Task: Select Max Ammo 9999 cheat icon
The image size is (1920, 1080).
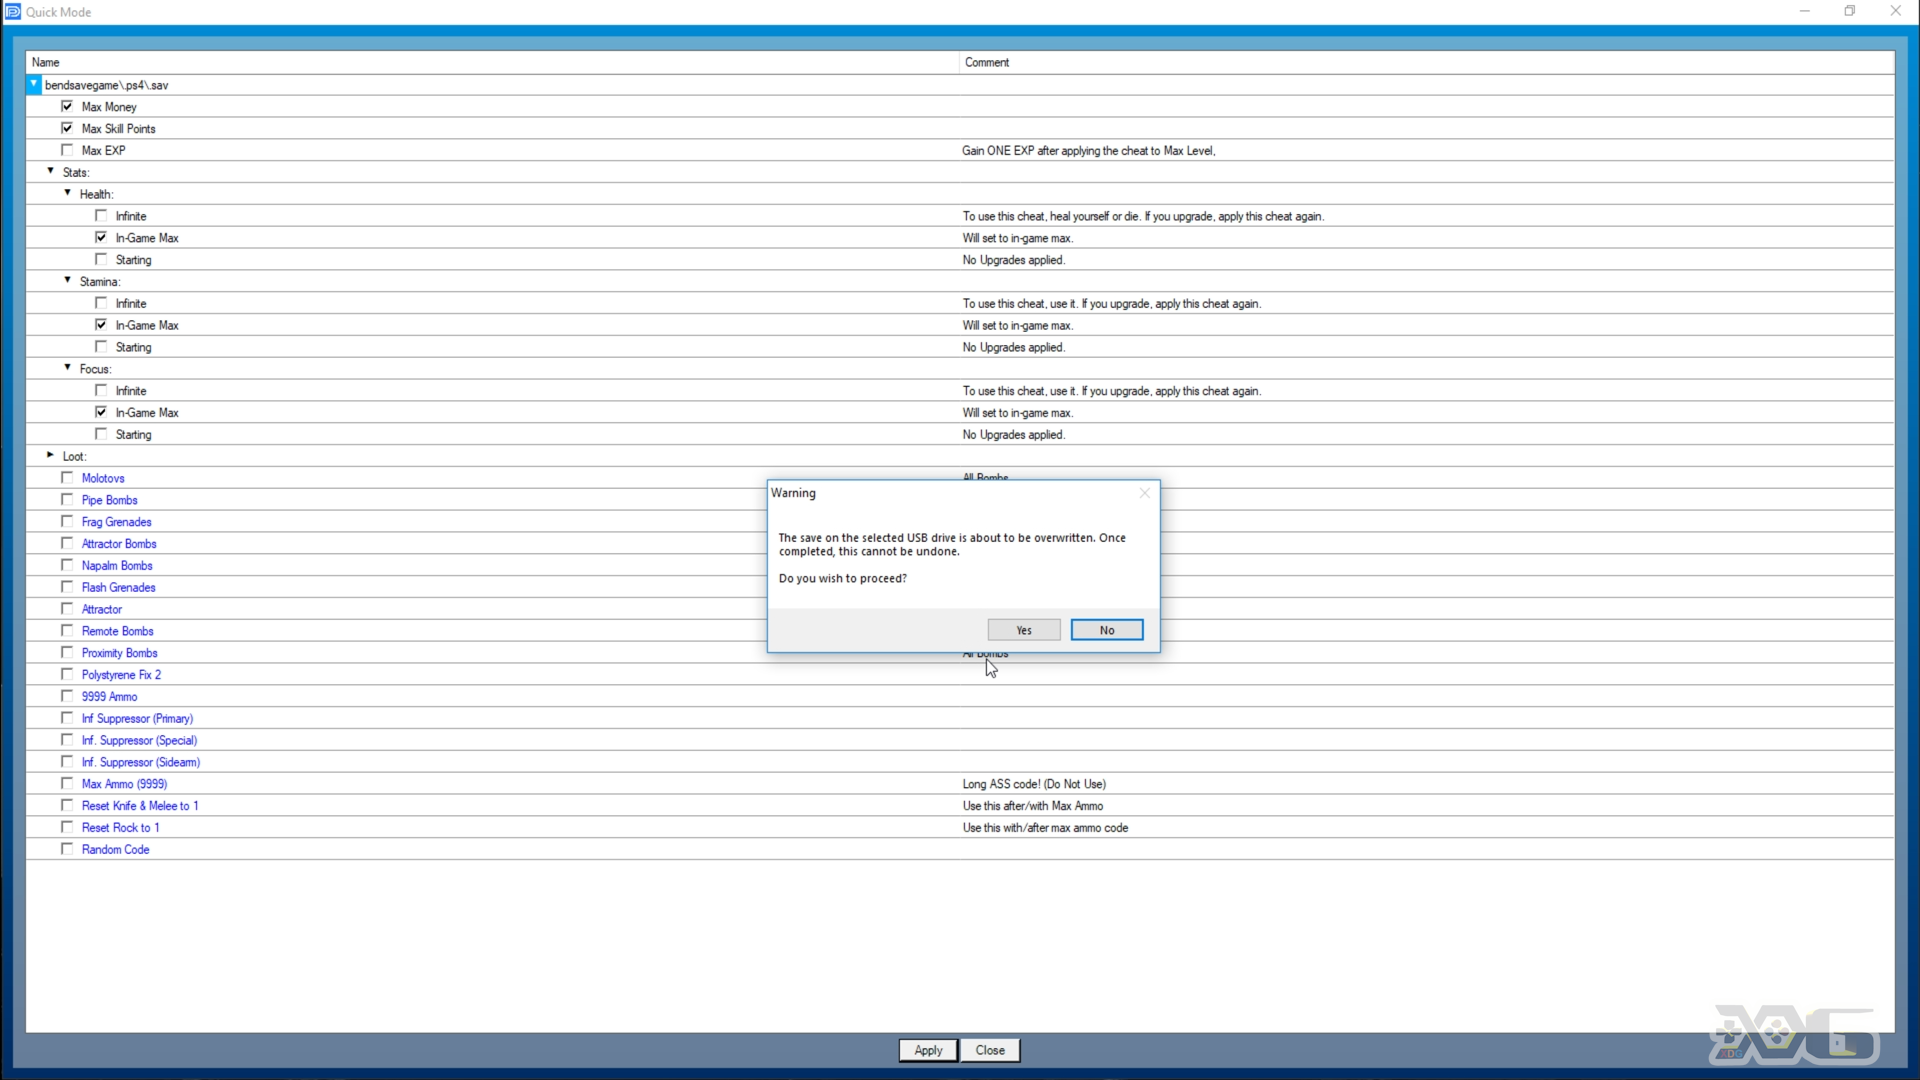Action: (x=67, y=783)
